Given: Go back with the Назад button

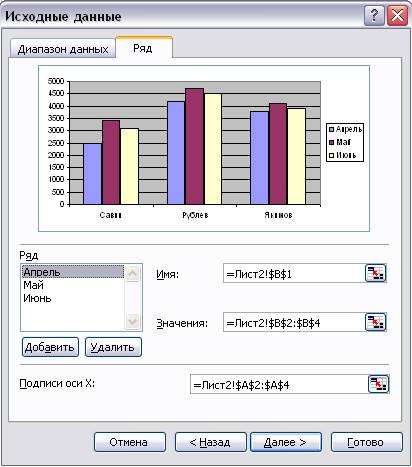Looking at the screenshot, I should [x=210, y=442].
